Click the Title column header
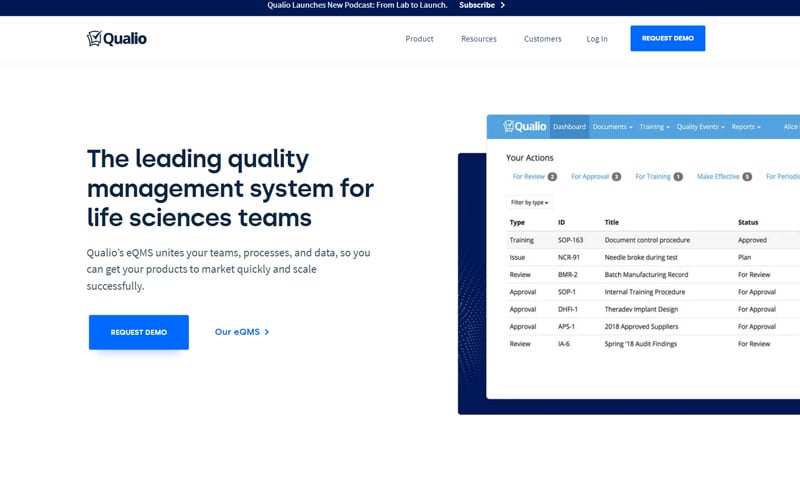 [611, 222]
